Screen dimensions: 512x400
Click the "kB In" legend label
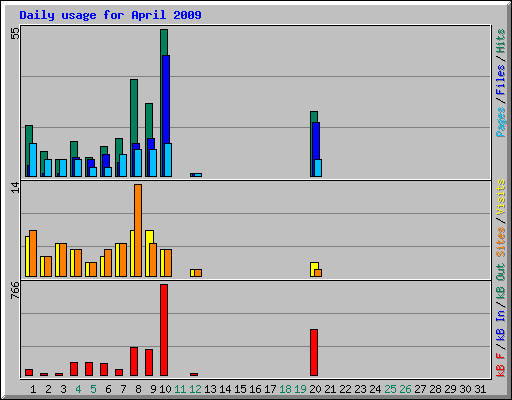[500, 325]
